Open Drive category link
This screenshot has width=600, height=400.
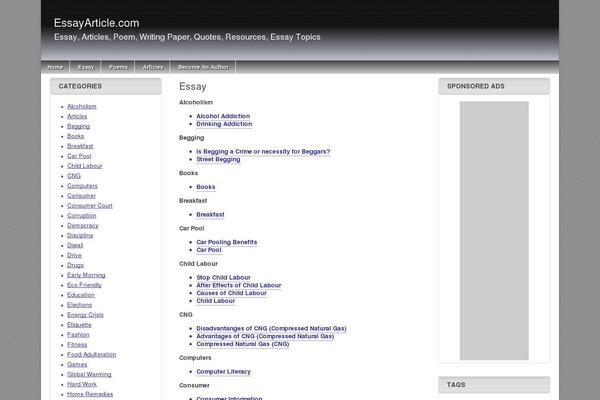click(x=74, y=256)
